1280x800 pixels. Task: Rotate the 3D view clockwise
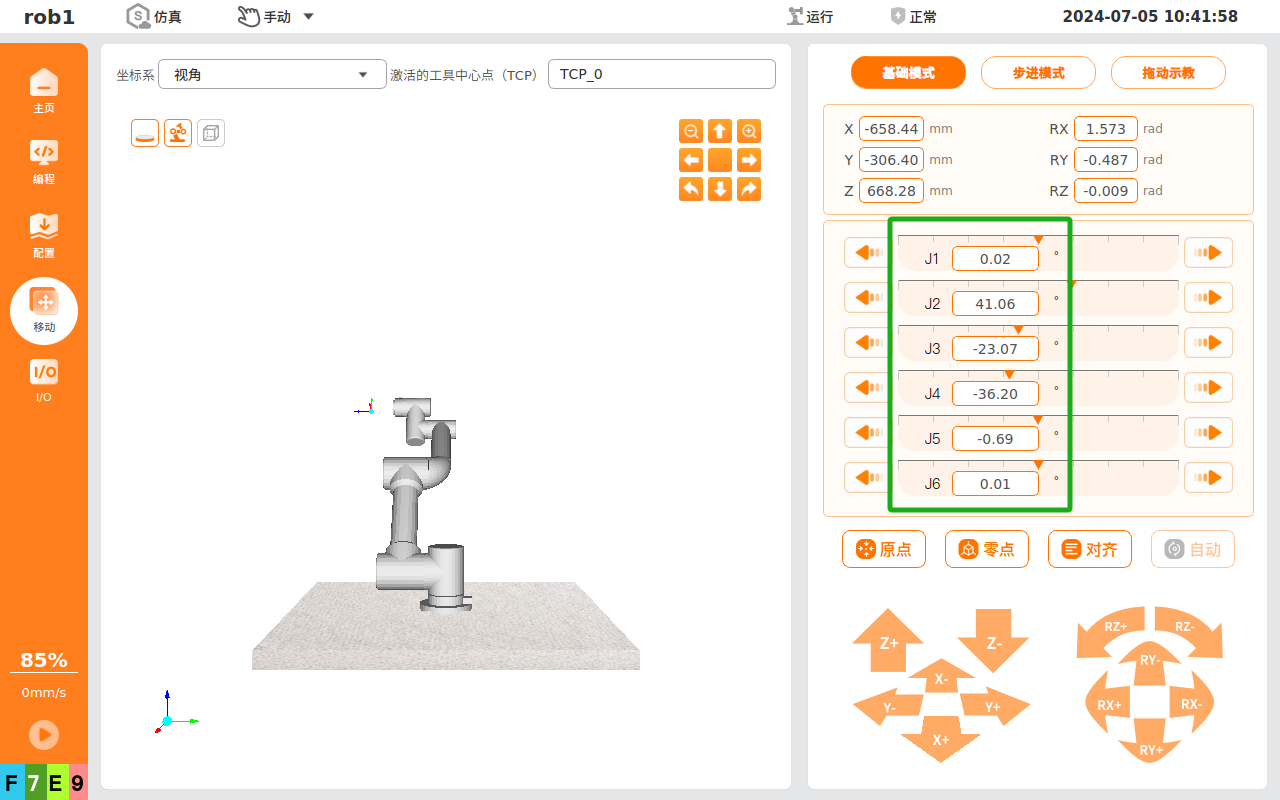749,189
